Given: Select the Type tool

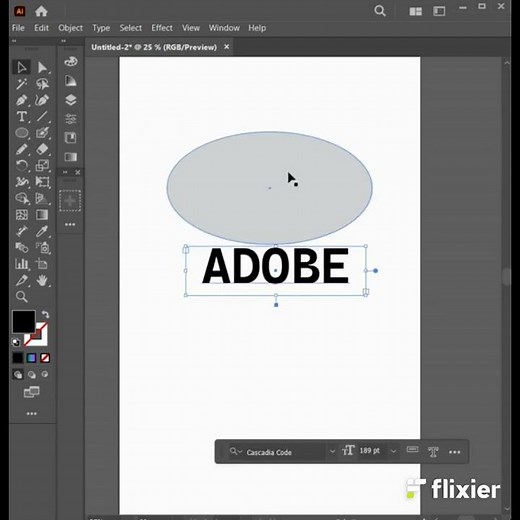Looking at the screenshot, I should click(x=22, y=116).
